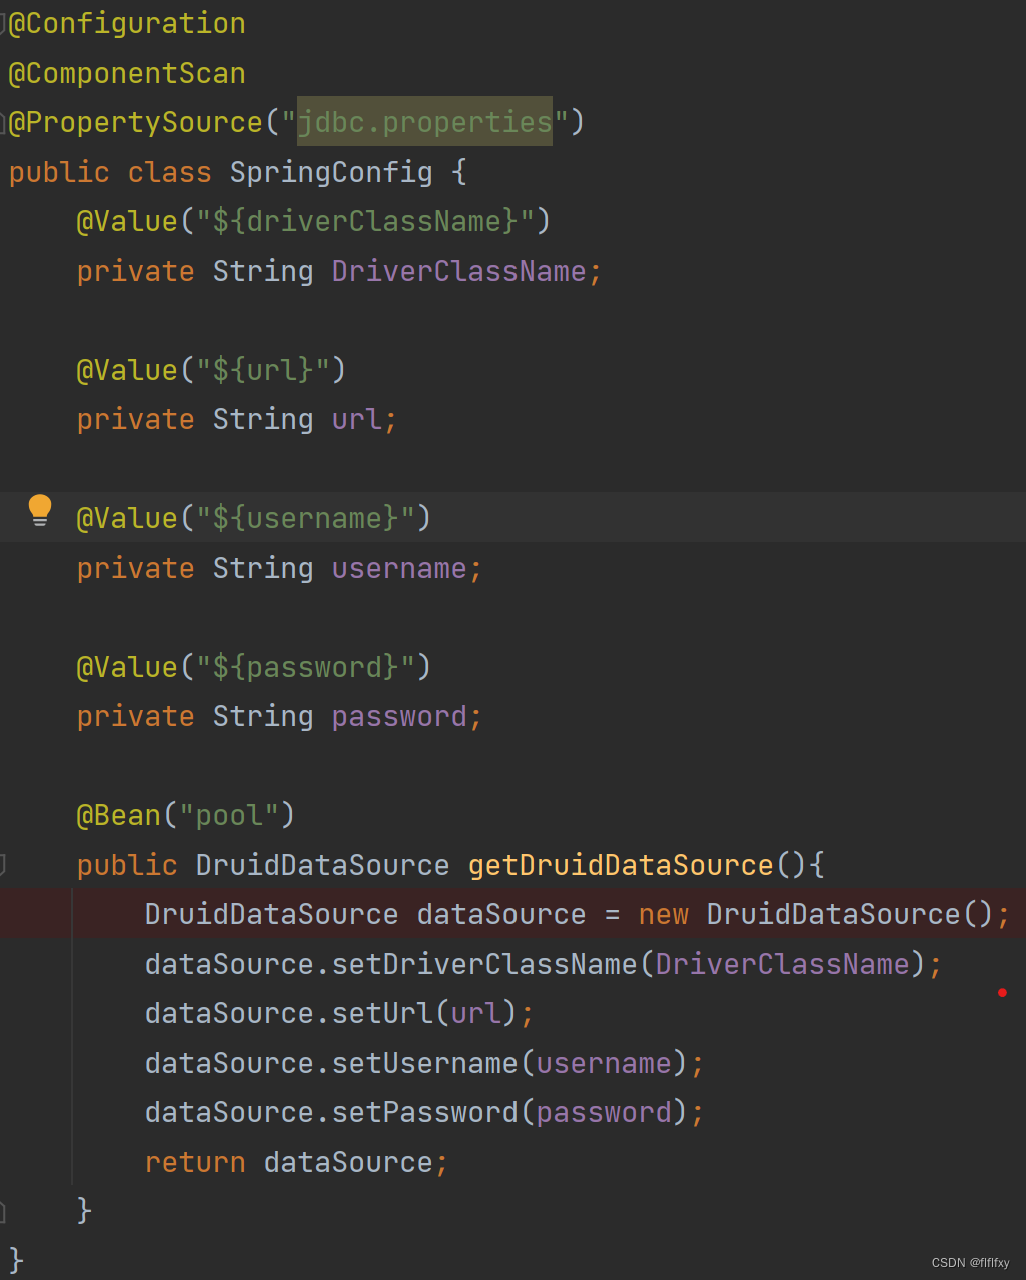
Task: Click the gutter marker beside @PropertySource
Action: [4, 122]
